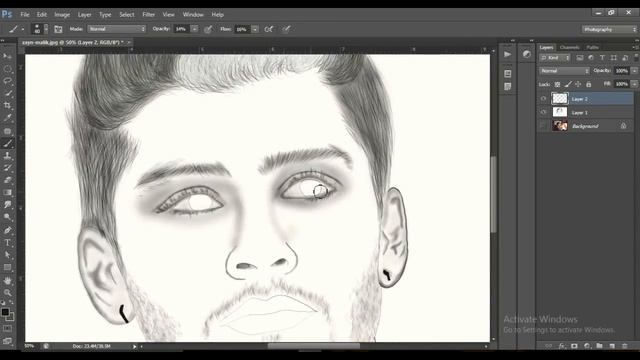Select the Lasso tool

7,81
